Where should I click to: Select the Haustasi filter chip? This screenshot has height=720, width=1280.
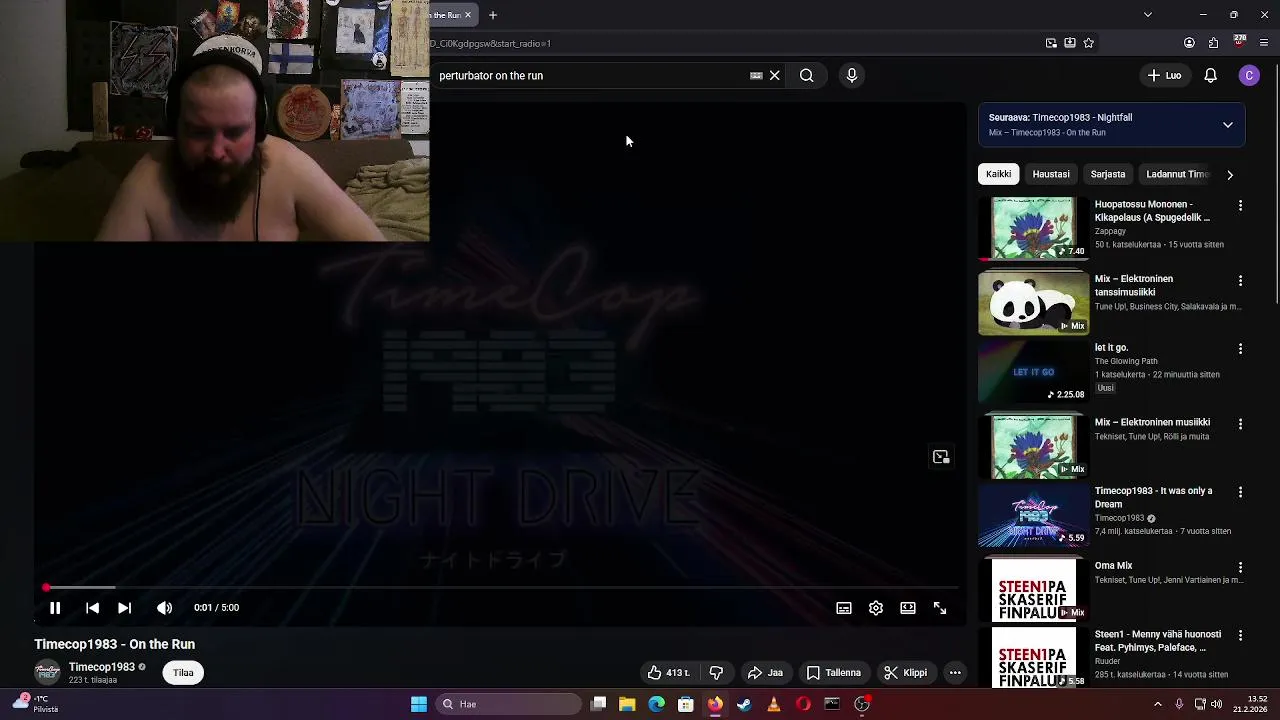pos(1051,174)
